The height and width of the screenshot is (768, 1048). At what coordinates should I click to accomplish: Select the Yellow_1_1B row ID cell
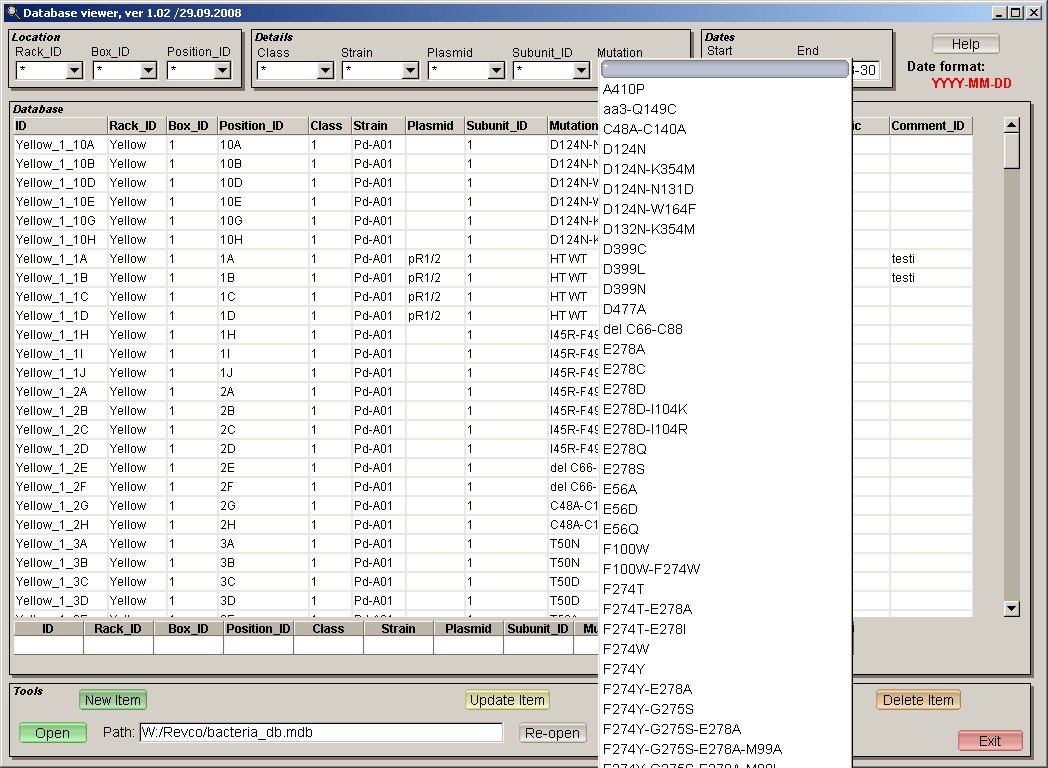(x=60, y=278)
